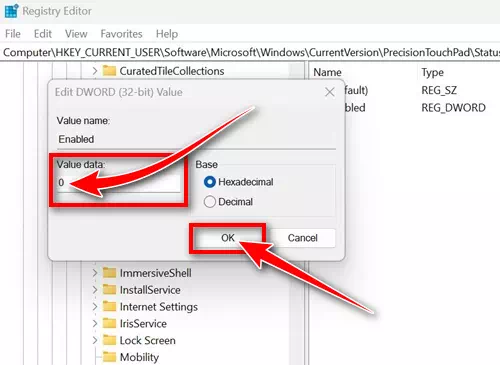Expand the Lock Screen tree node
This screenshot has height=365, width=500.
tap(95, 340)
